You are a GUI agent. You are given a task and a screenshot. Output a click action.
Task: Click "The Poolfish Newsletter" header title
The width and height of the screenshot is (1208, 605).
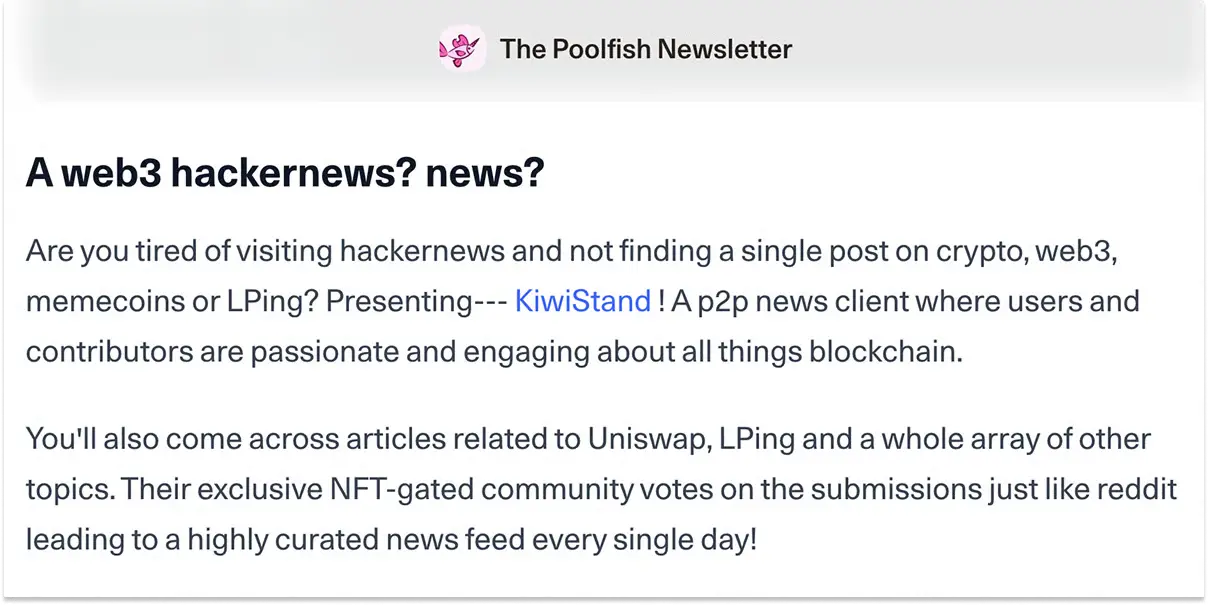[x=646, y=48]
